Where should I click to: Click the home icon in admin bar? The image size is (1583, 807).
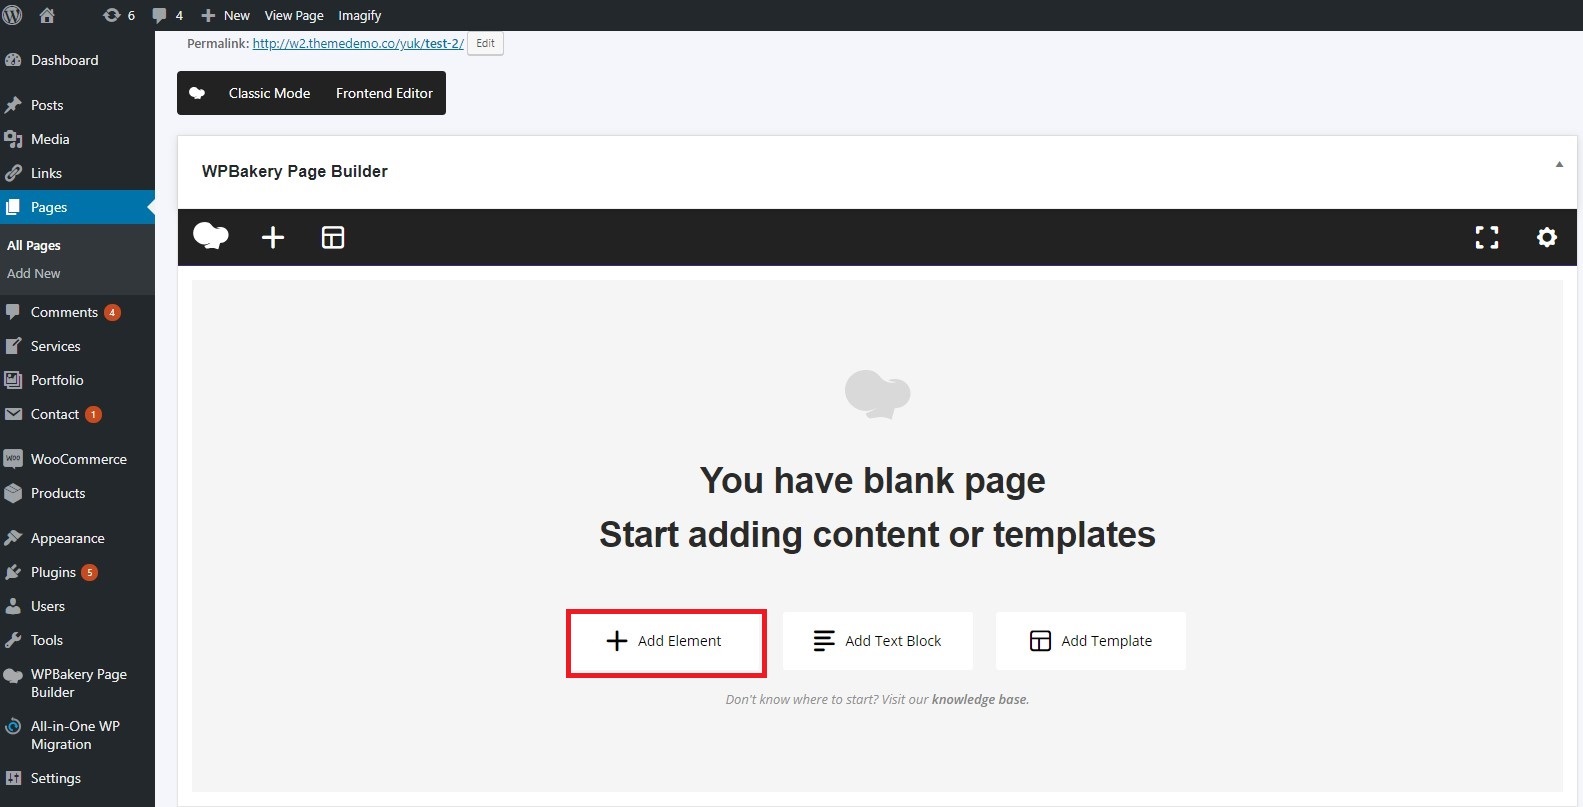[47, 15]
